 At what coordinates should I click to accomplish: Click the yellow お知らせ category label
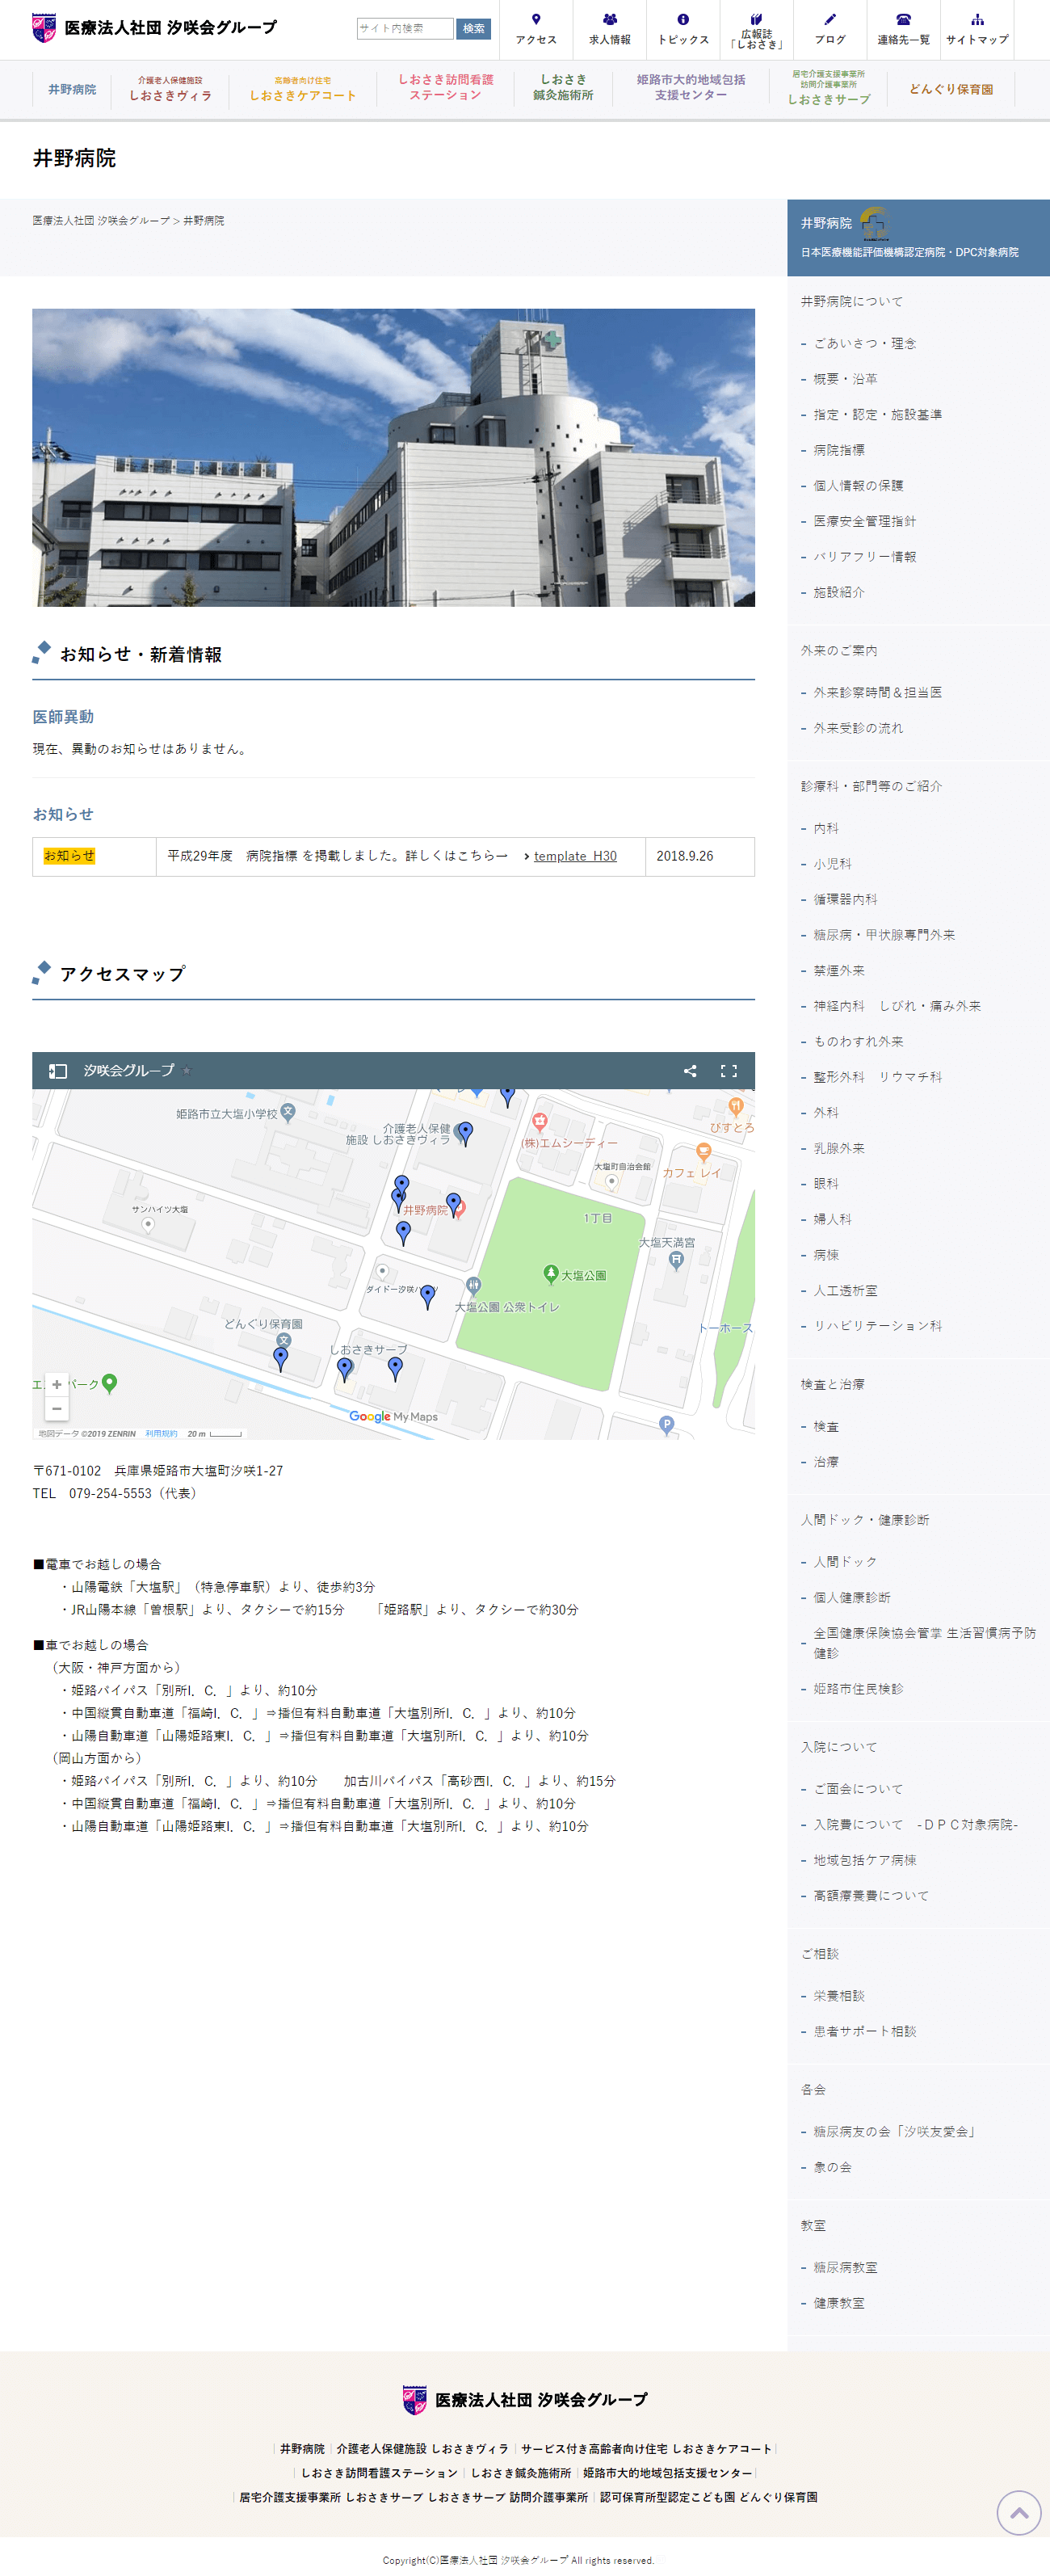(69, 856)
